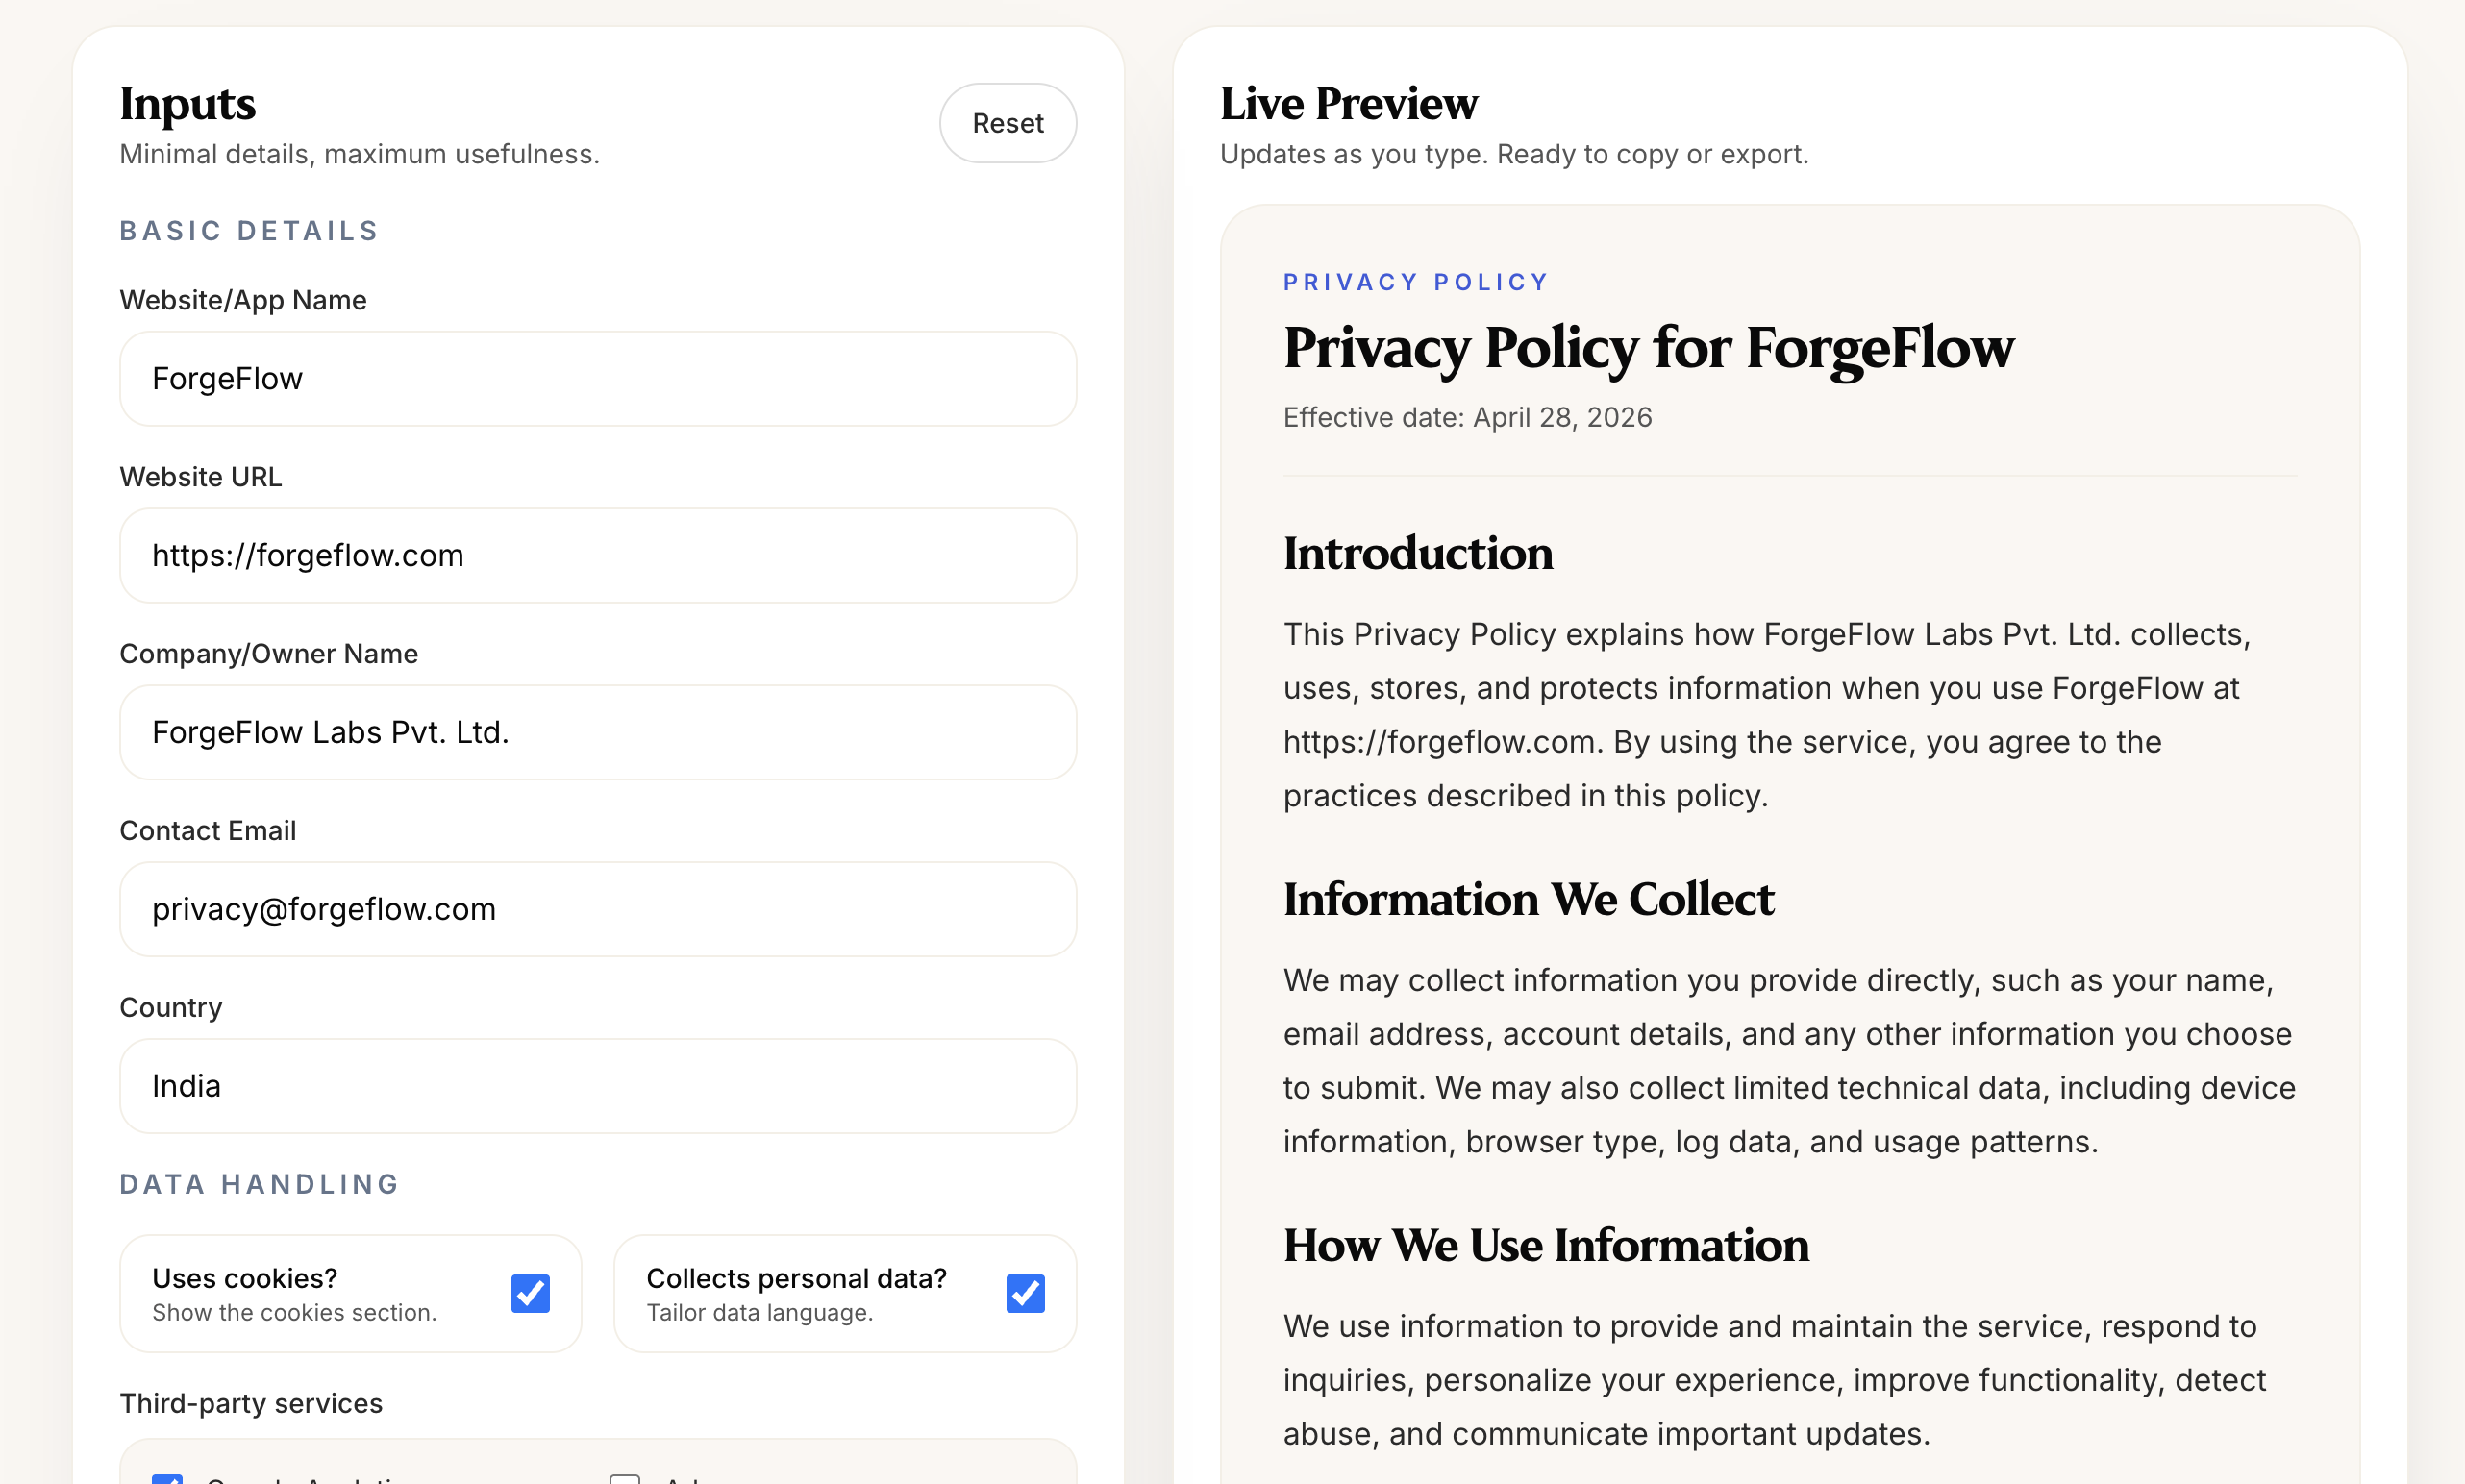Click the DATA HANDLING section label
Viewport: 2465px width, 1484px height.
click(x=259, y=1183)
